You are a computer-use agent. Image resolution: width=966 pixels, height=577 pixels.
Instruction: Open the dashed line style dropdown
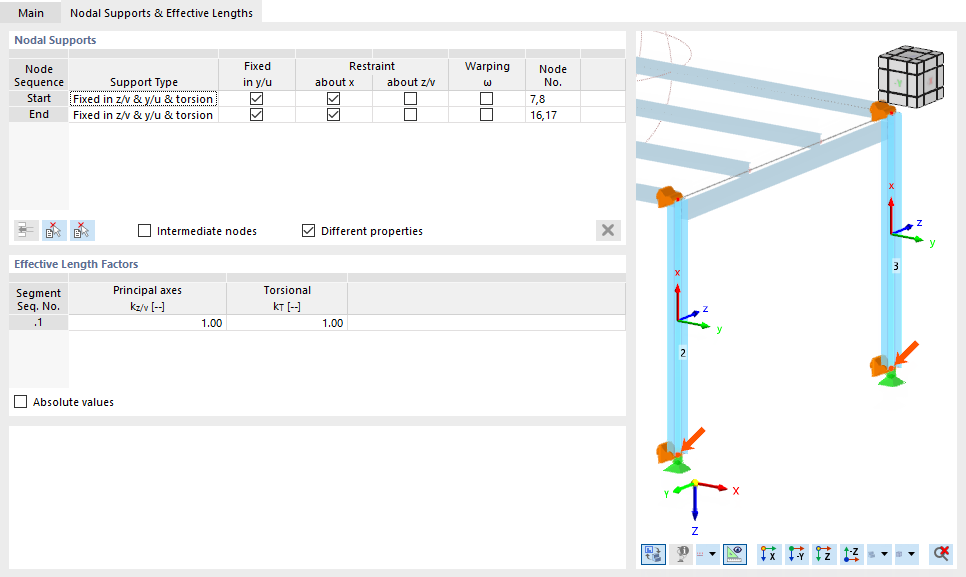[x=712, y=554]
